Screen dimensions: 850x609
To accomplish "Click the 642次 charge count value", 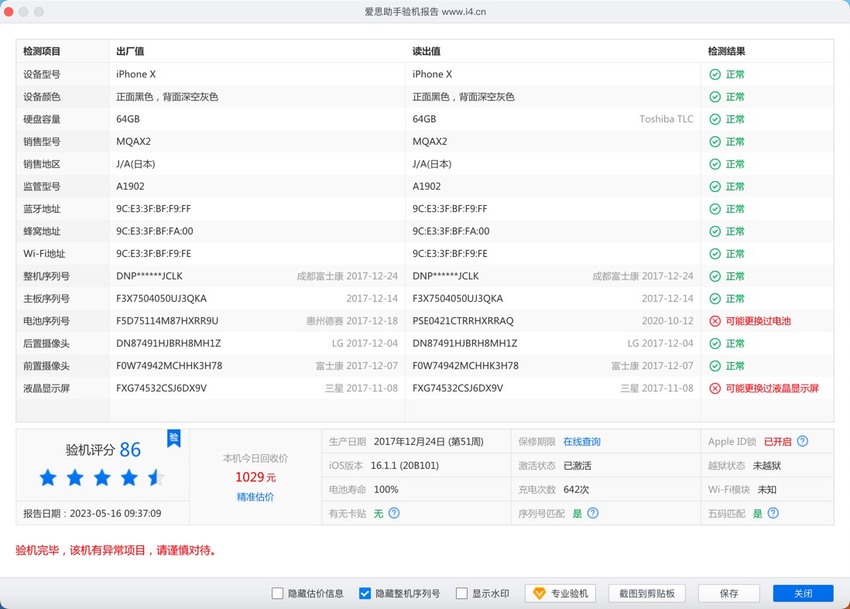I will [x=576, y=489].
